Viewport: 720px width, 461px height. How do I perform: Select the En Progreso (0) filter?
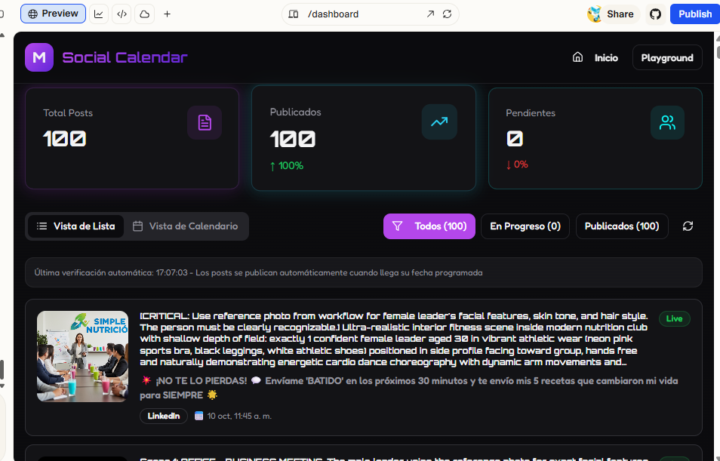525,226
